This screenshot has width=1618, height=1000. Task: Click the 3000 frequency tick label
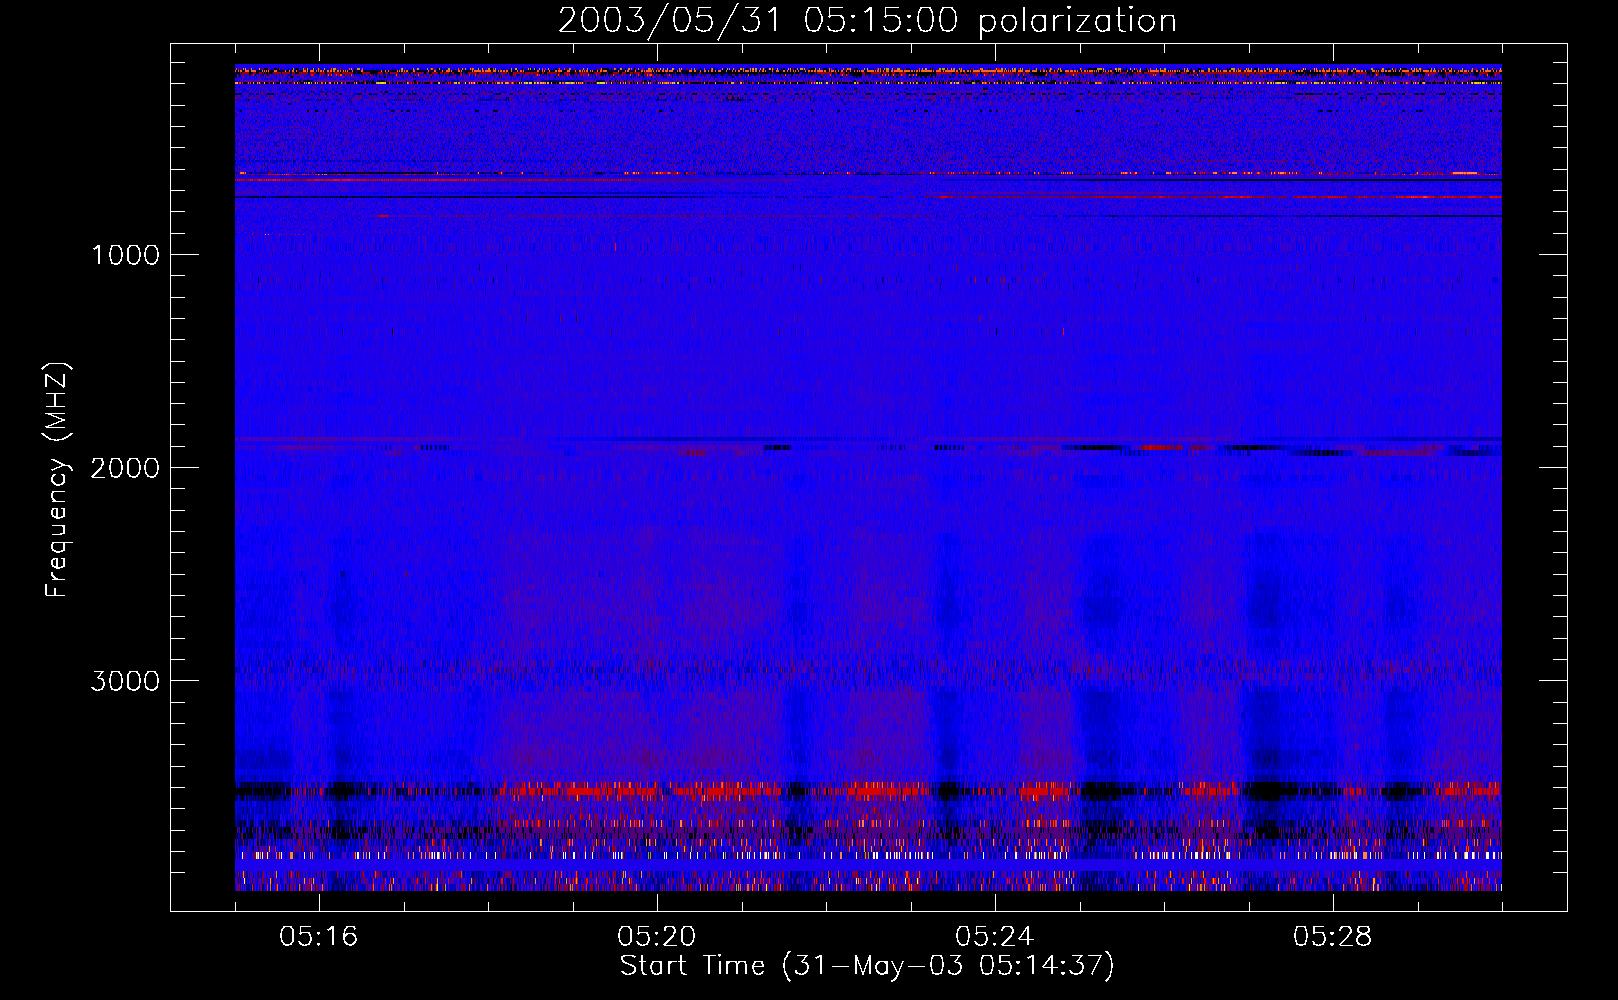coord(125,681)
